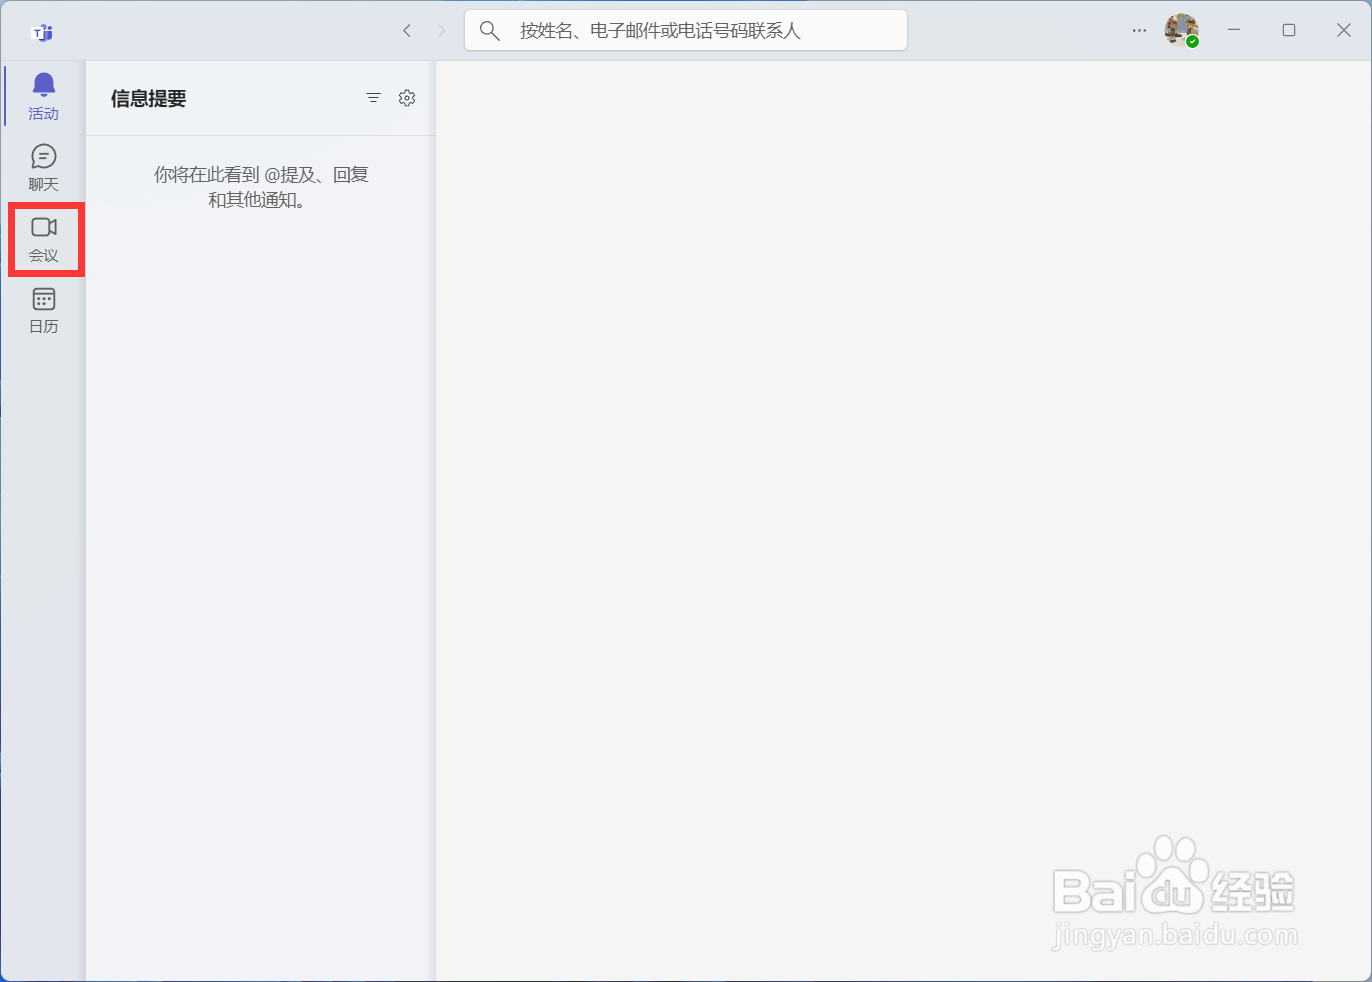
Task: Toggle the chat bubble icon
Action: [43, 156]
